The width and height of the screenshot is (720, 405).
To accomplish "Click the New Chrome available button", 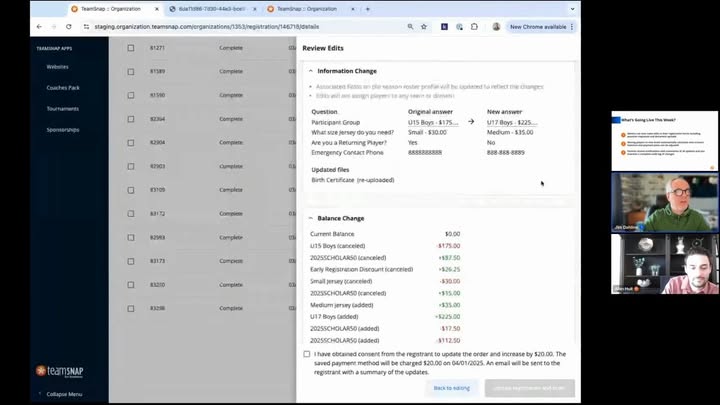I will pyautogui.click(x=538, y=27).
